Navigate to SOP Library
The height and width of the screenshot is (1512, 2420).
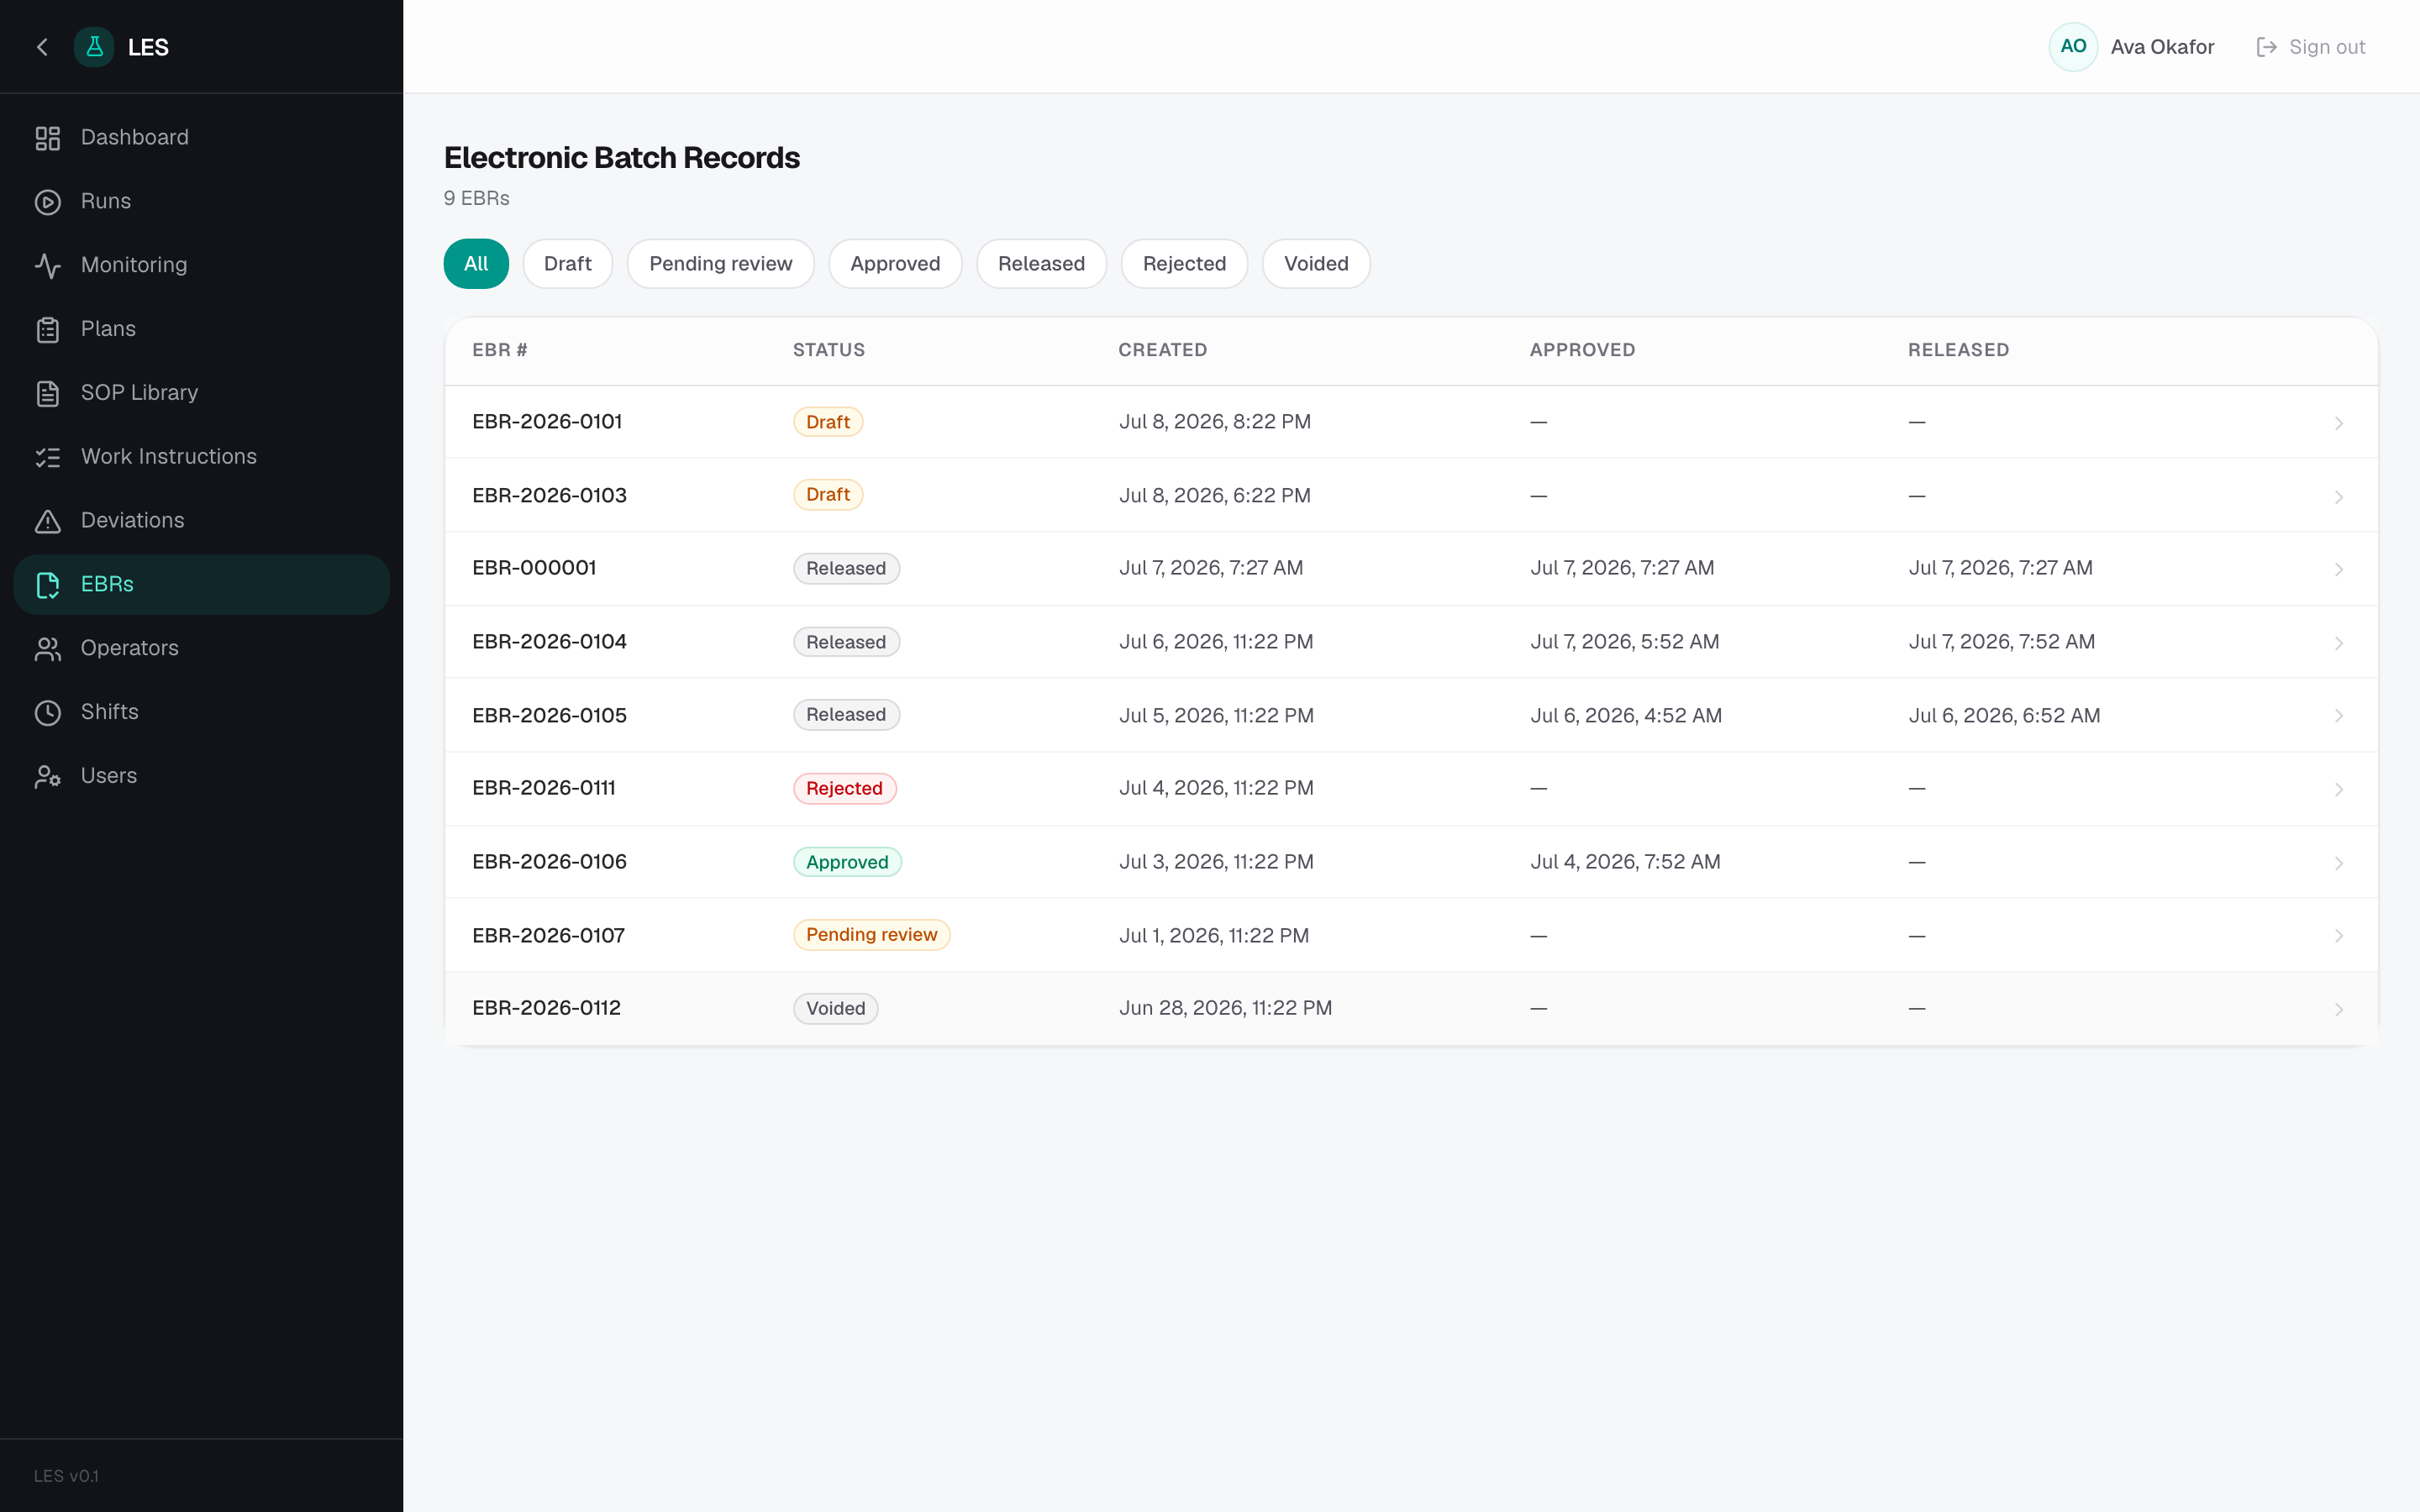pyautogui.click(x=140, y=393)
